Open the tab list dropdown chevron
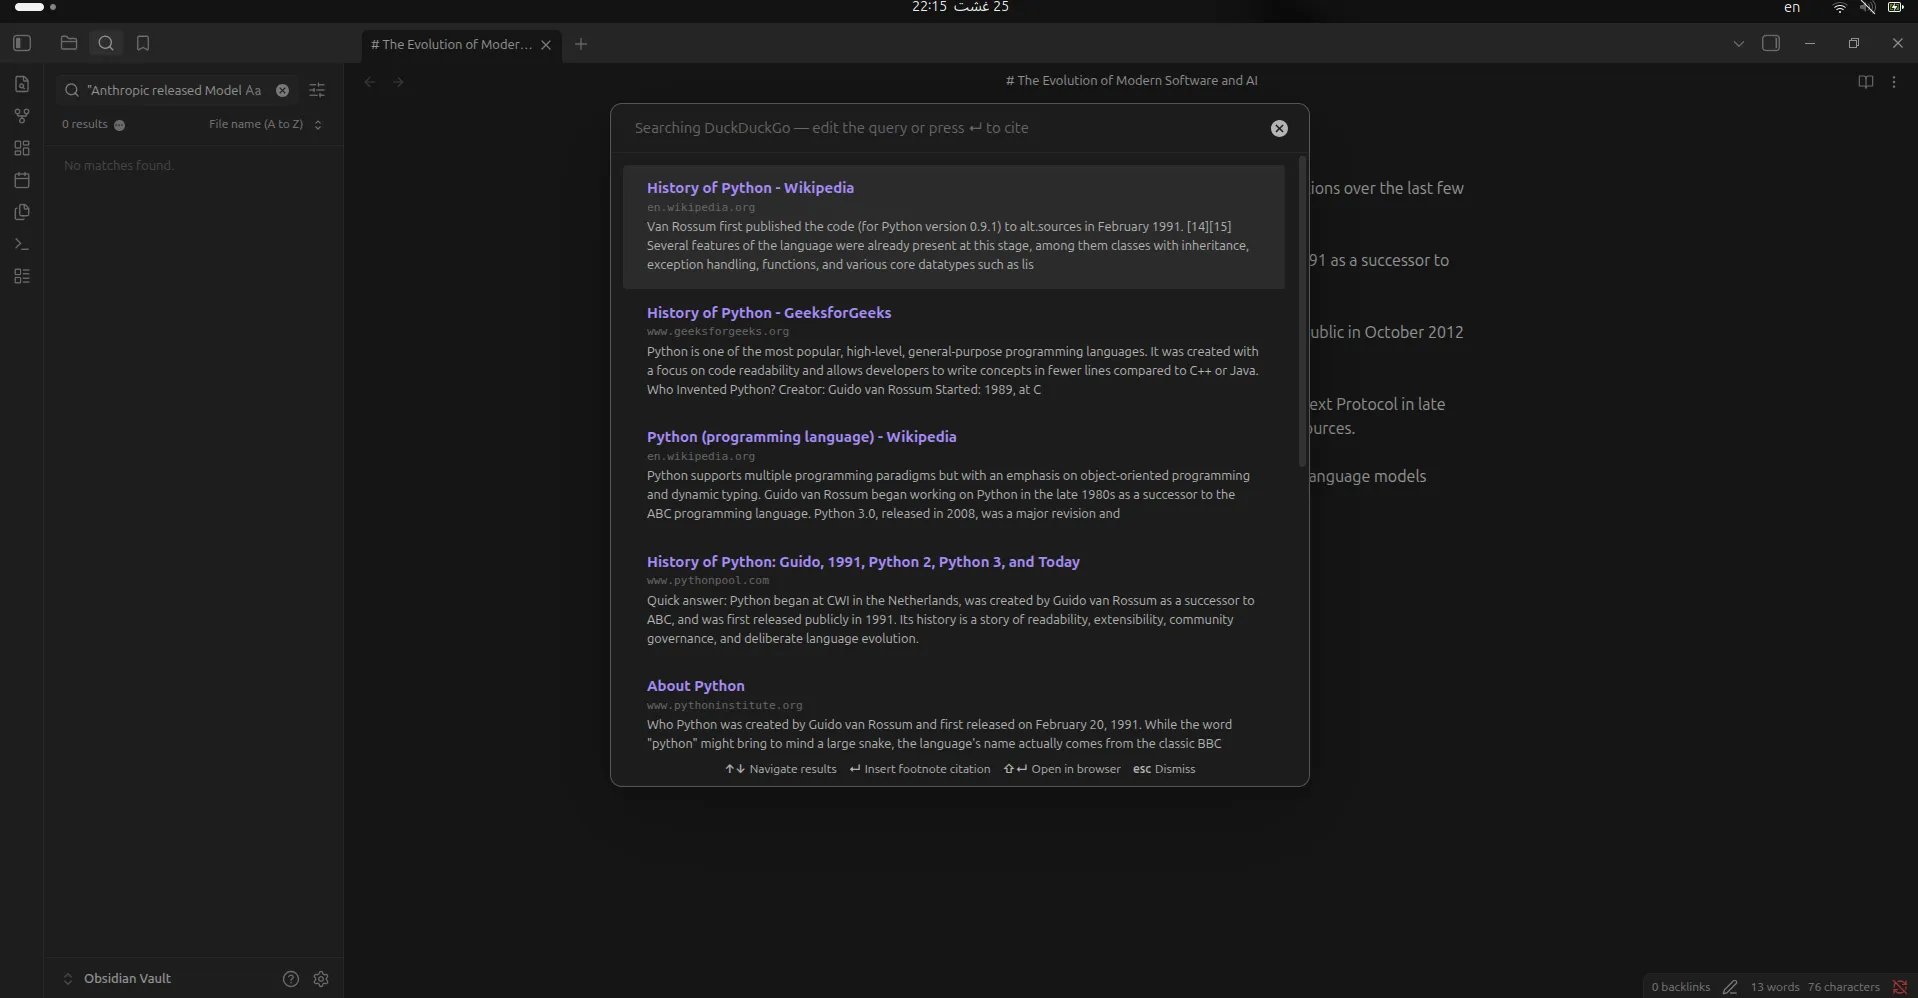The width and height of the screenshot is (1918, 998). pyautogui.click(x=1738, y=44)
